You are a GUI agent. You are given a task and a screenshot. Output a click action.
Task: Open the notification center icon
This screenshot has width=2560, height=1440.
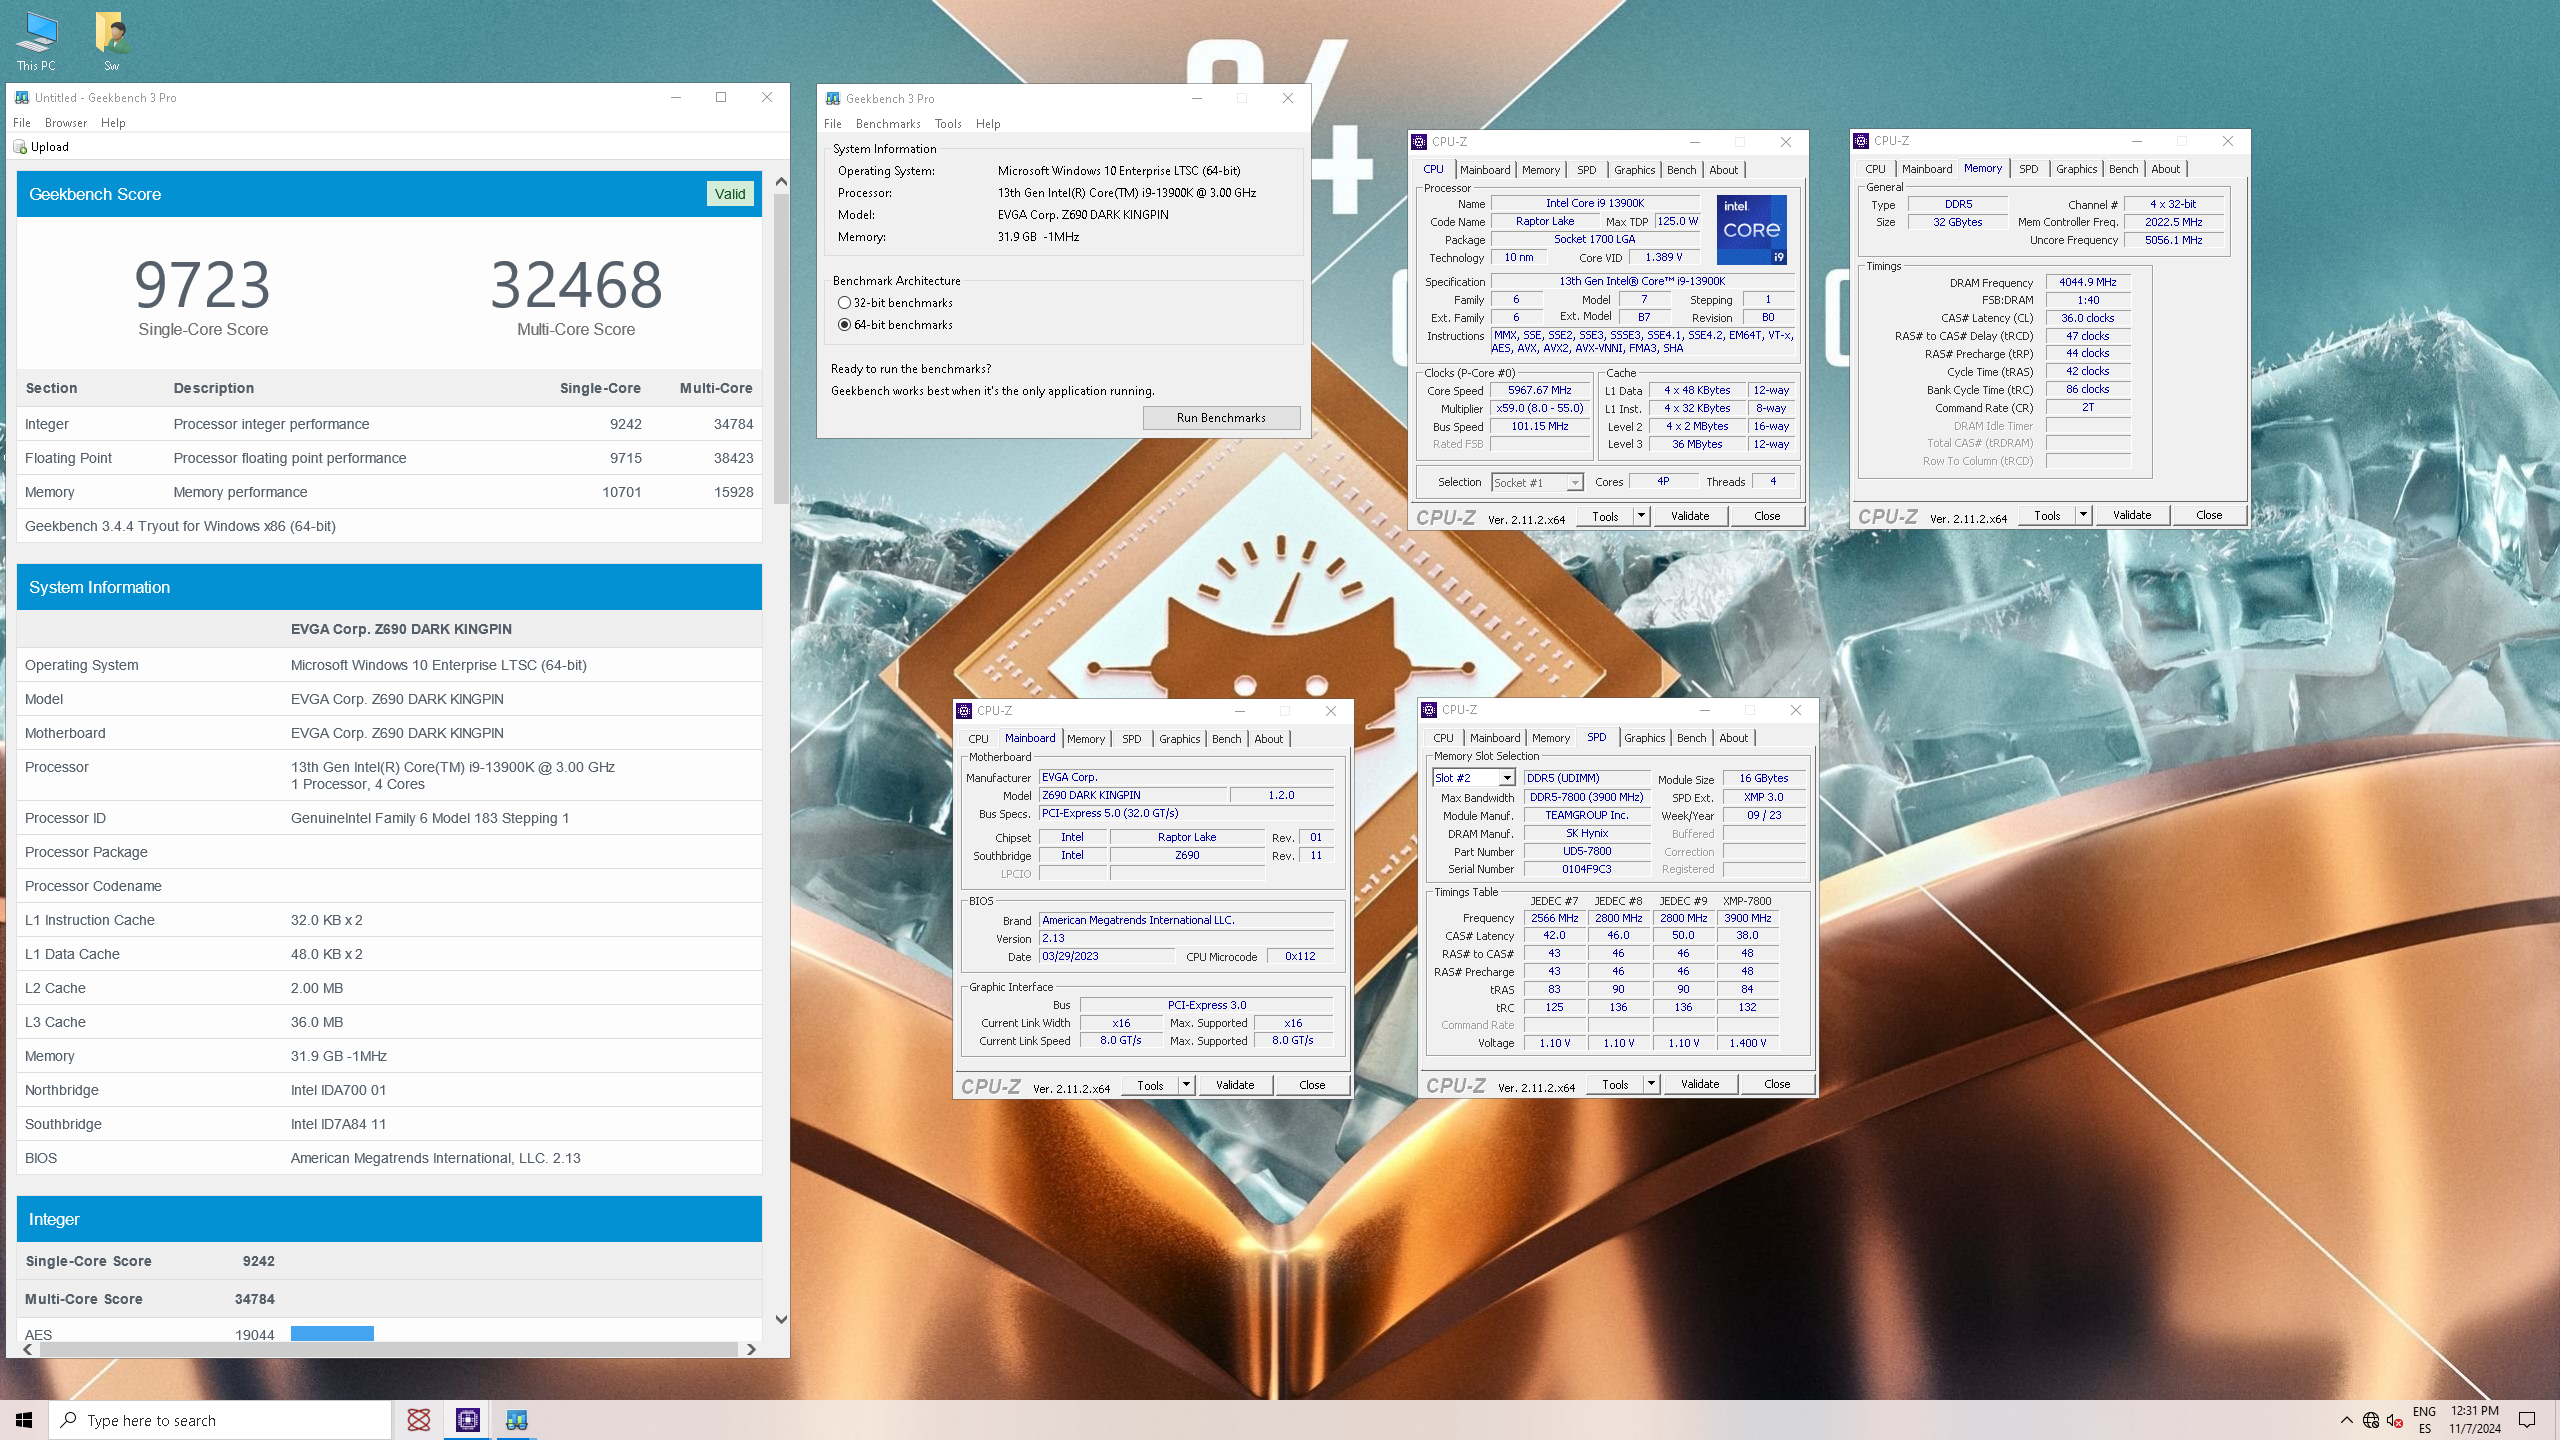coord(2527,1420)
